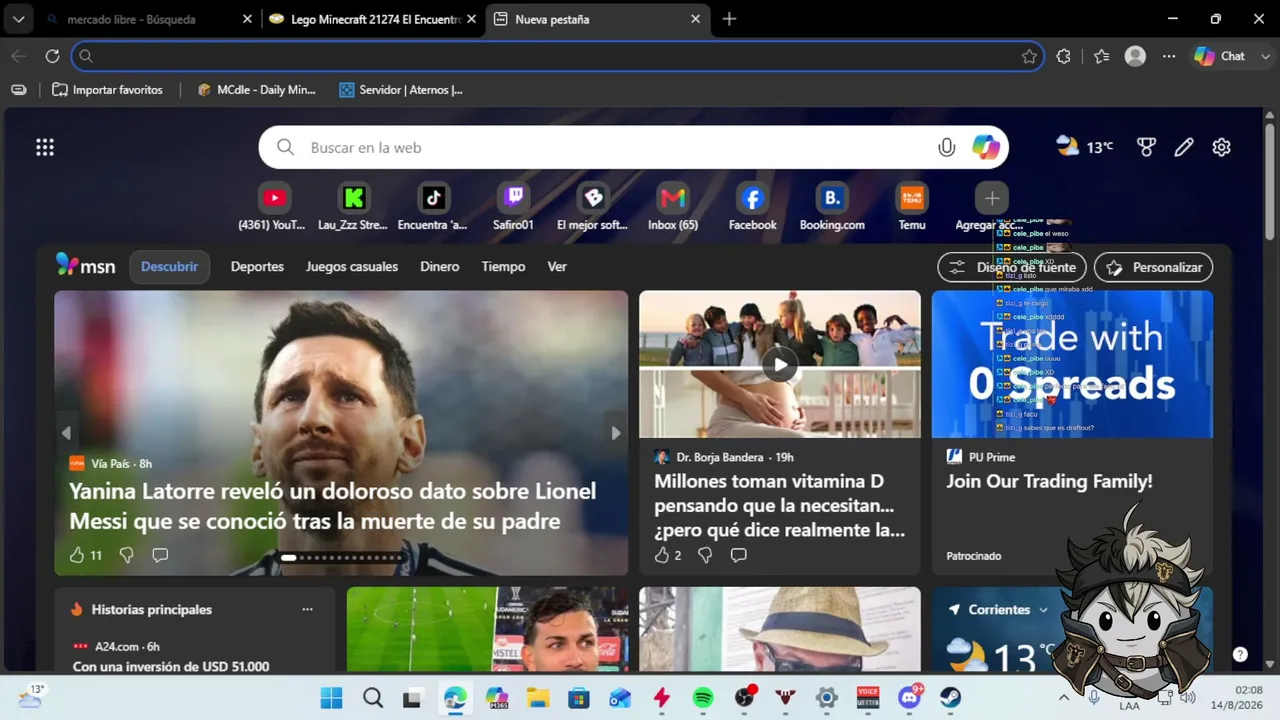The height and width of the screenshot is (720, 1280).
Task: Open the Personalizar feed button
Action: [x=1154, y=267]
